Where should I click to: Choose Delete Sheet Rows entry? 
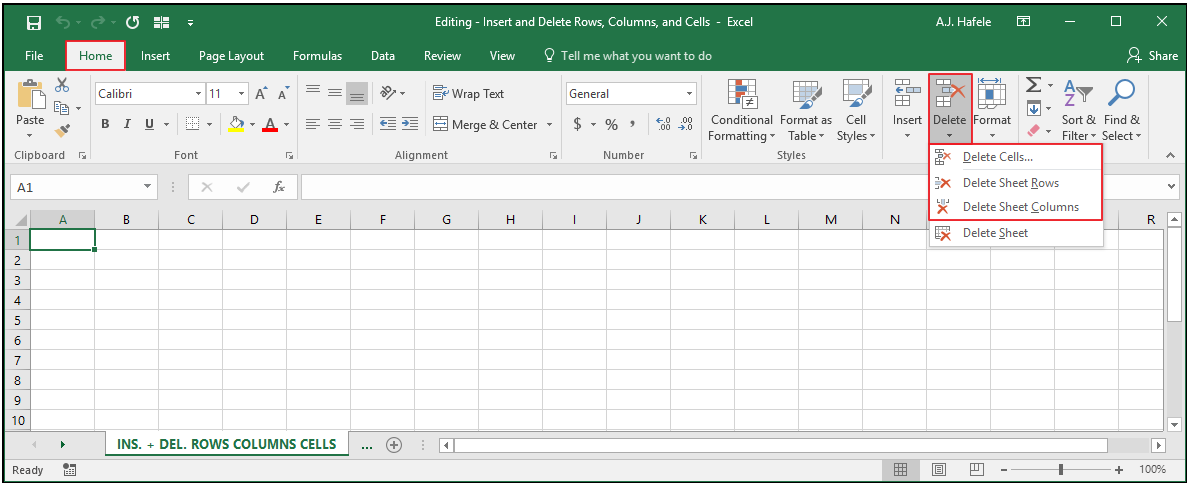pyautogui.click(x=1016, y=182)
